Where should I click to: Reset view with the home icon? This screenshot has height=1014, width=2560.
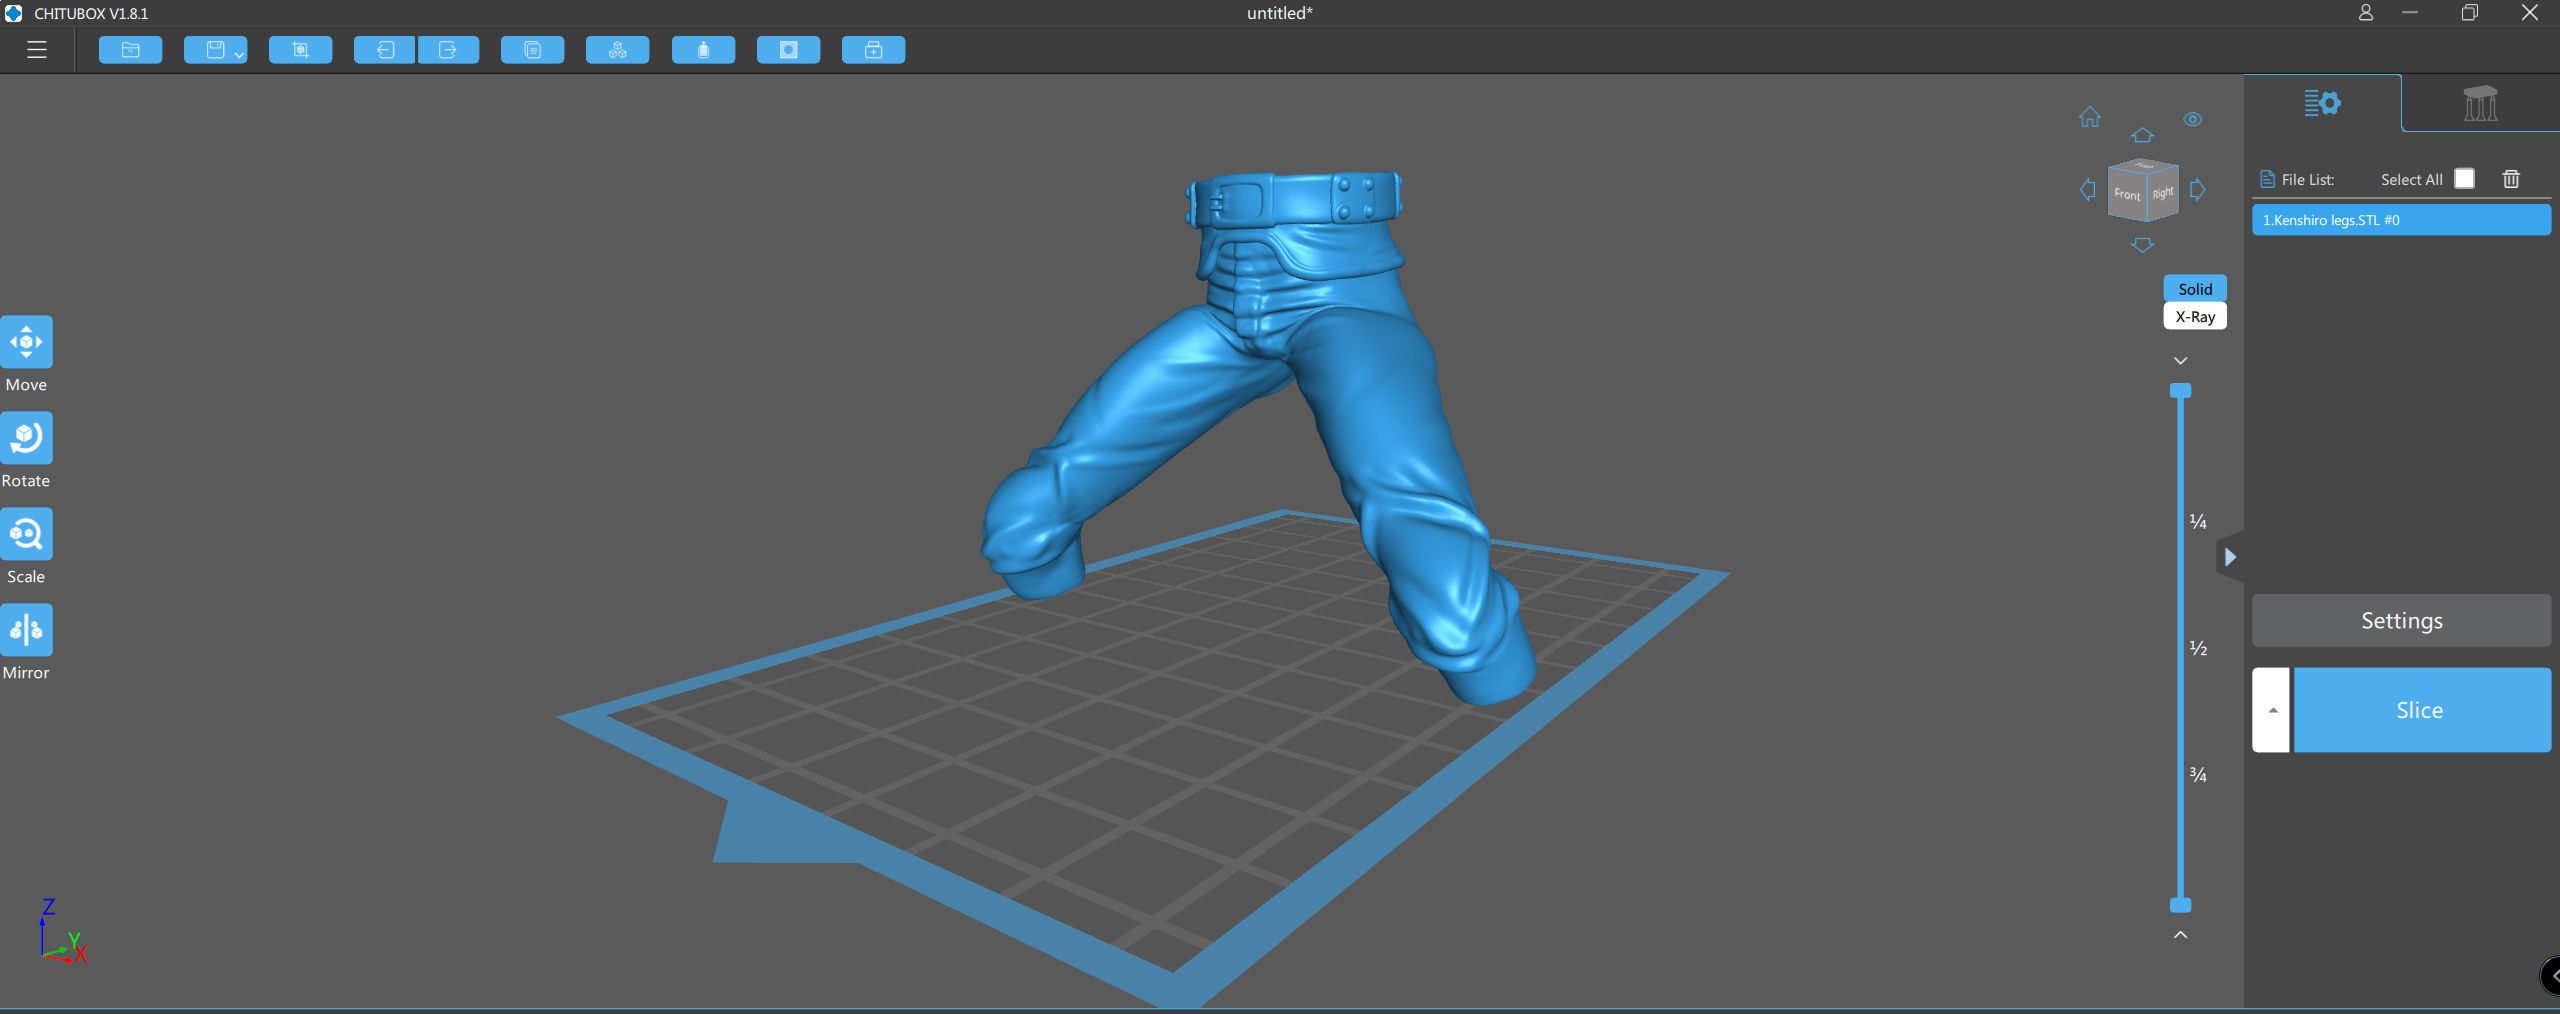pyautogui.click(x=2090, y=117)
